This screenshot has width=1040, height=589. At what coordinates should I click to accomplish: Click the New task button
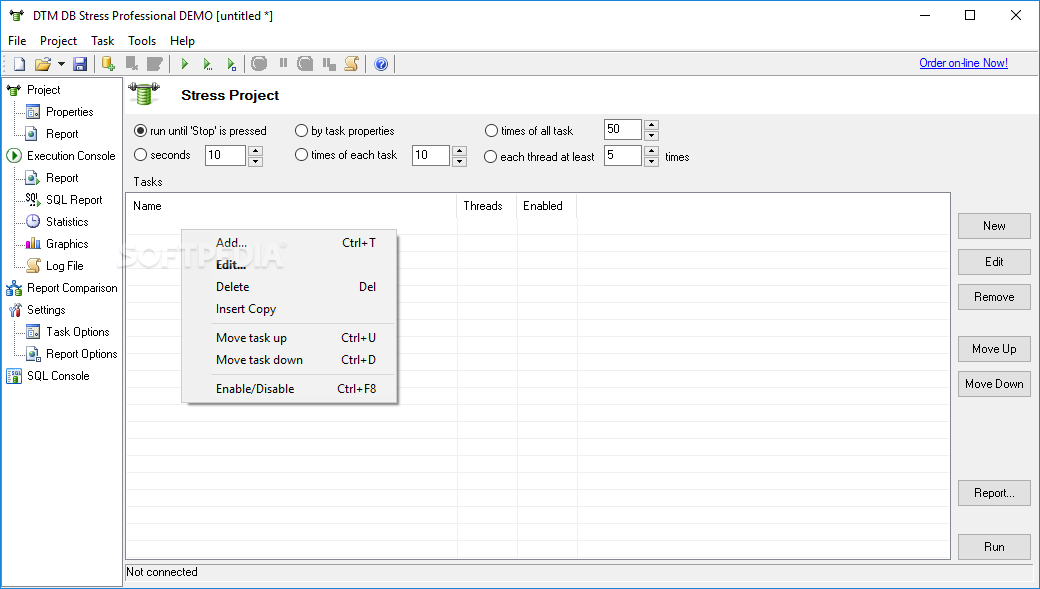994,226
